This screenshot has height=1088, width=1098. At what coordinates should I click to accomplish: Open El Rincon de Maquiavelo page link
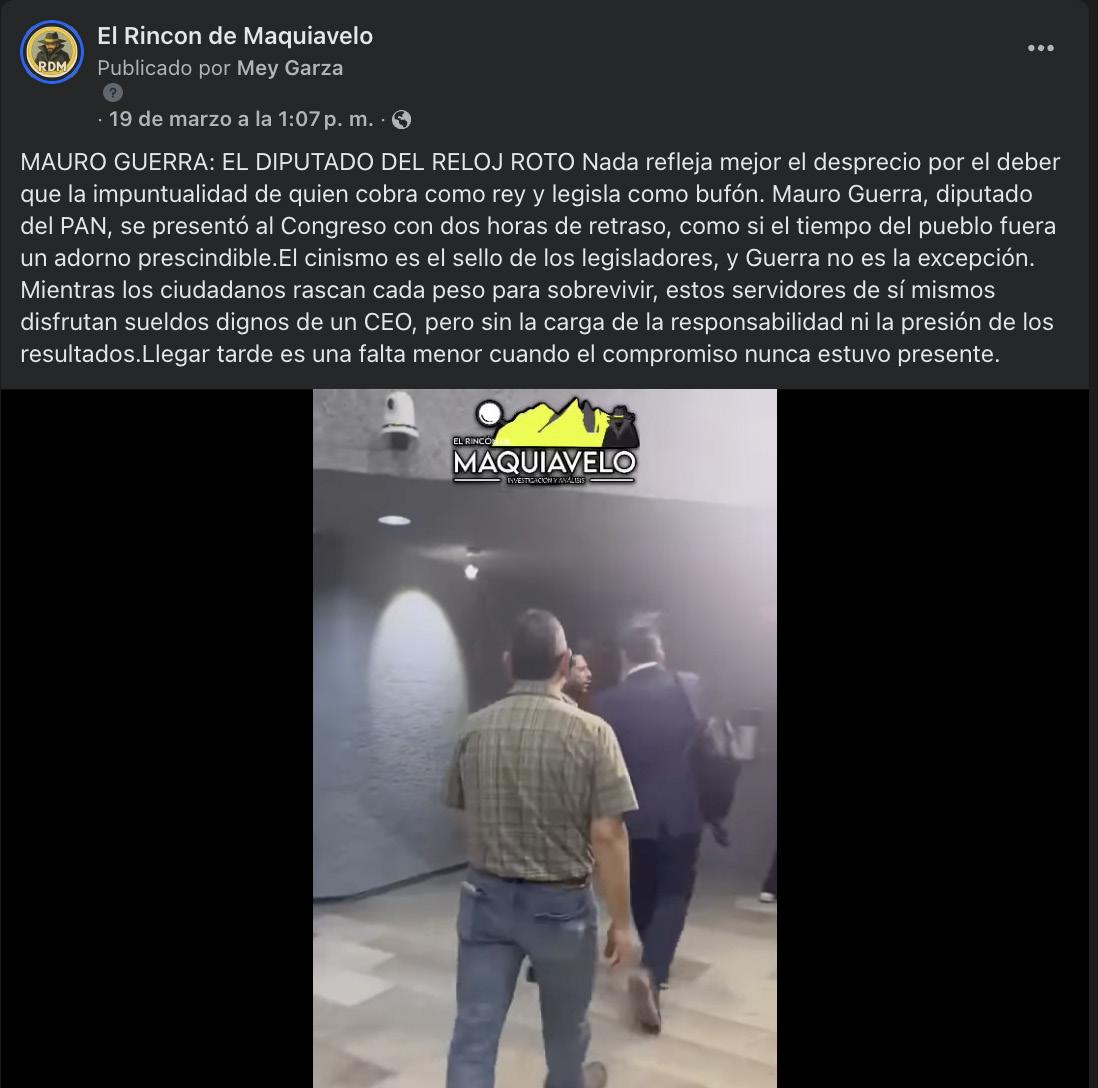tap(235, 36)
